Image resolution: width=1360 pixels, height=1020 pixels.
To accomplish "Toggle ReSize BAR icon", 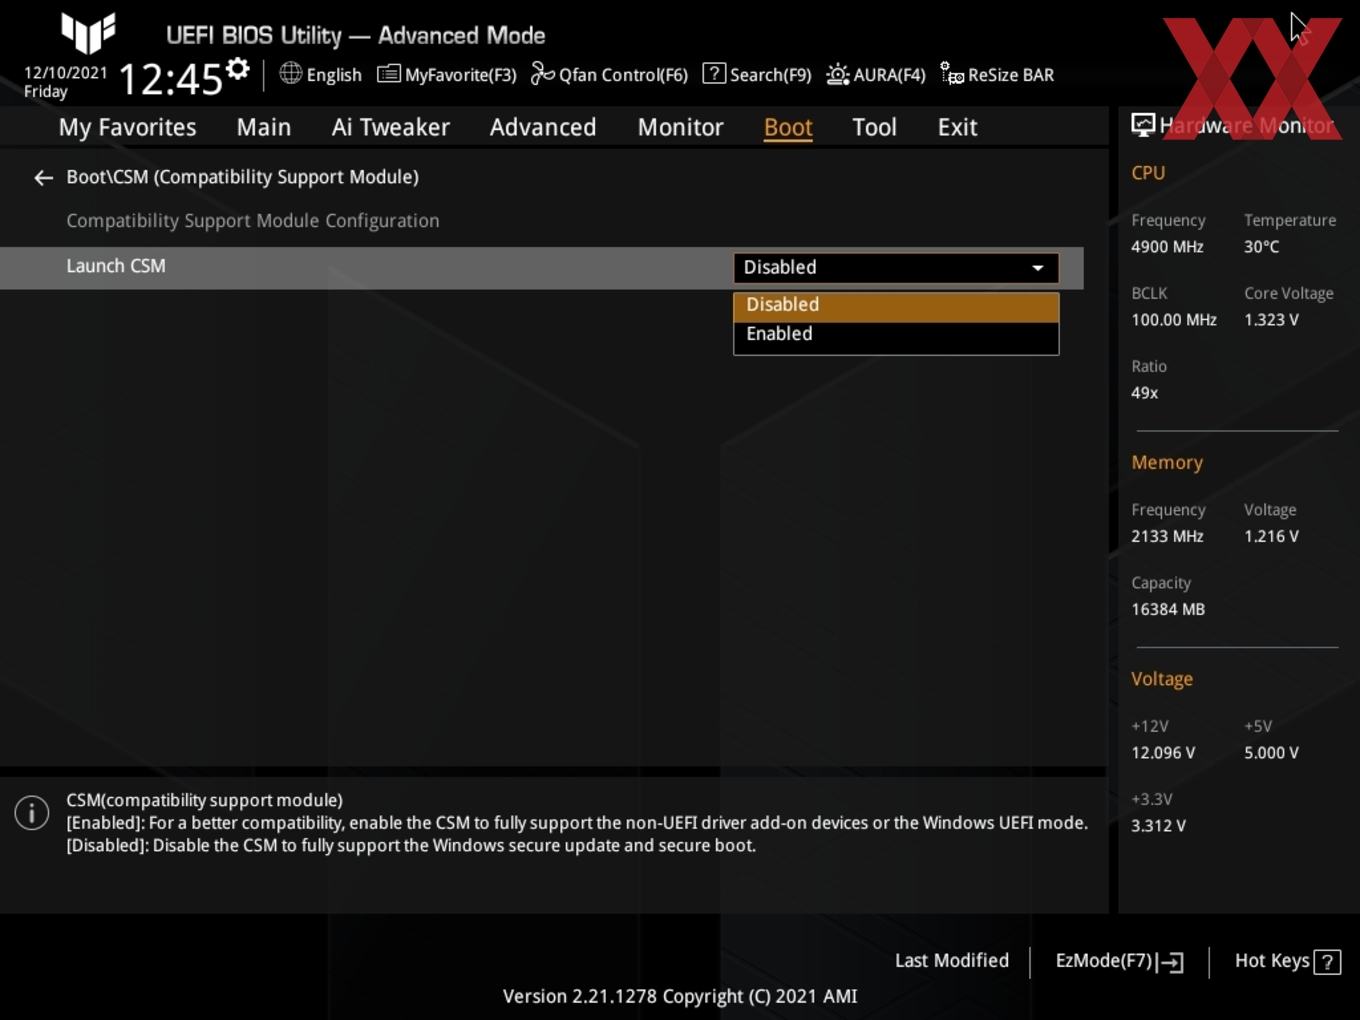I will coord(952,74).
